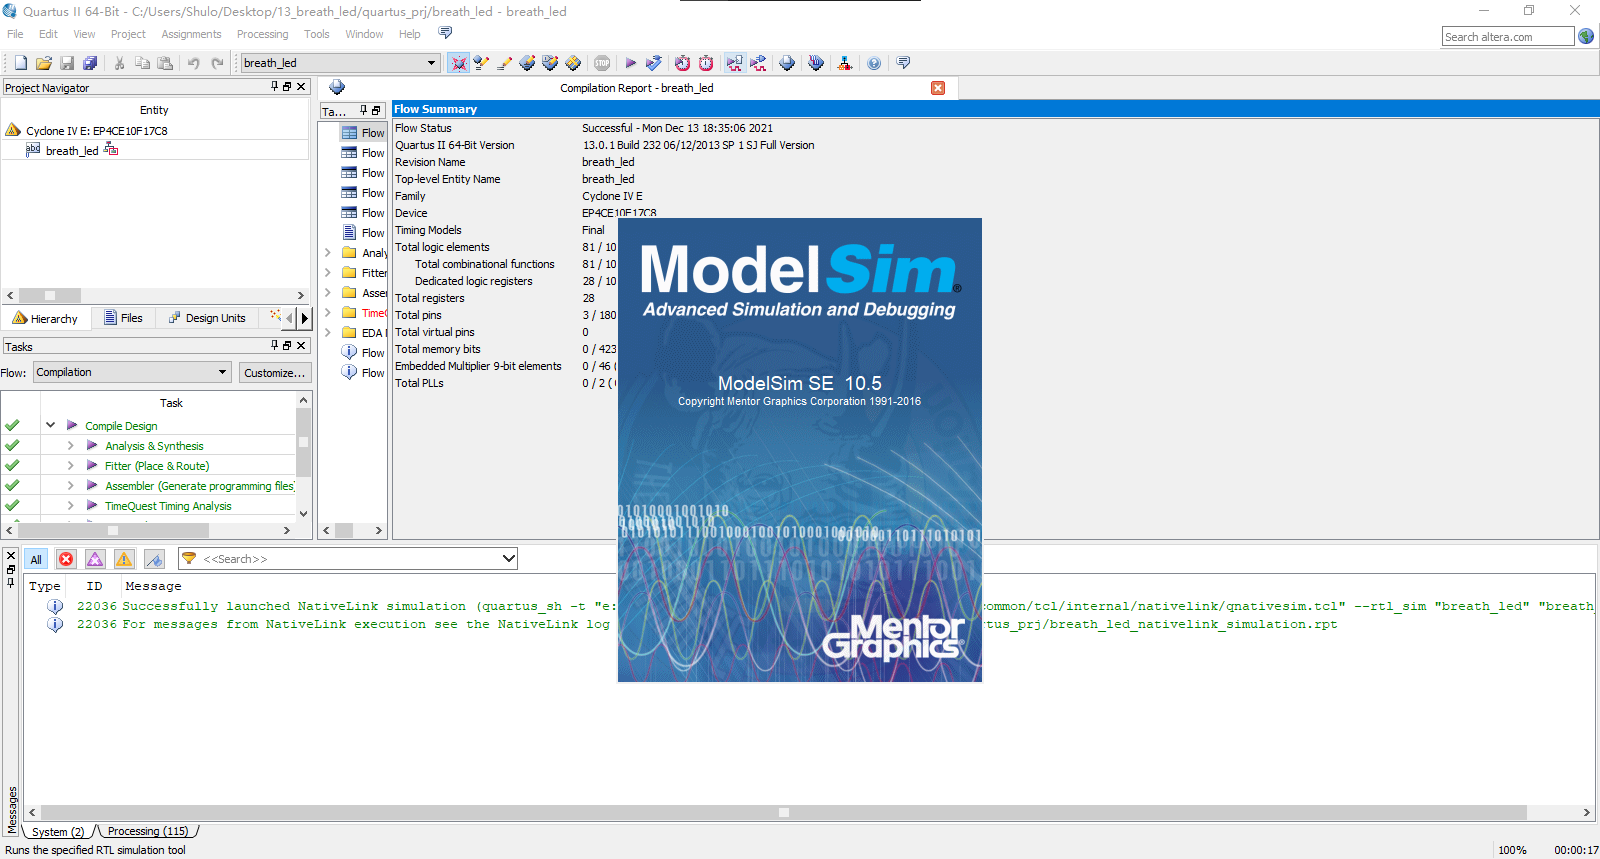
Task: Click the Start Compilation play icon
Action: (630, 63)
